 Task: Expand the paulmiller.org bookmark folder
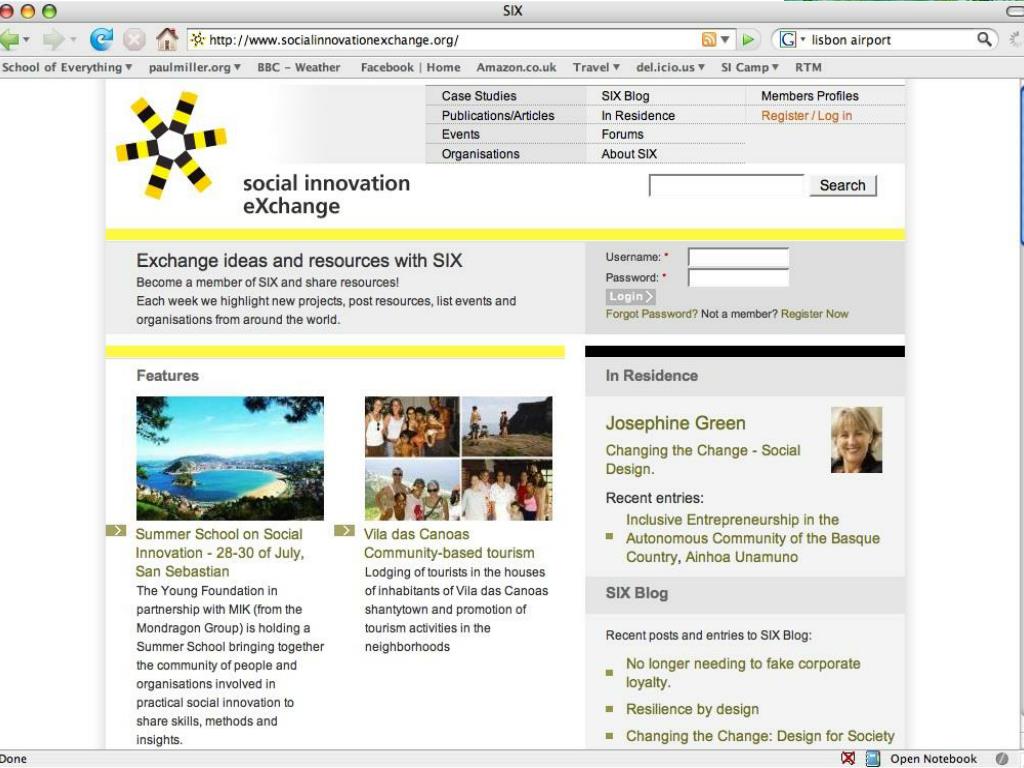coord(195,67)
